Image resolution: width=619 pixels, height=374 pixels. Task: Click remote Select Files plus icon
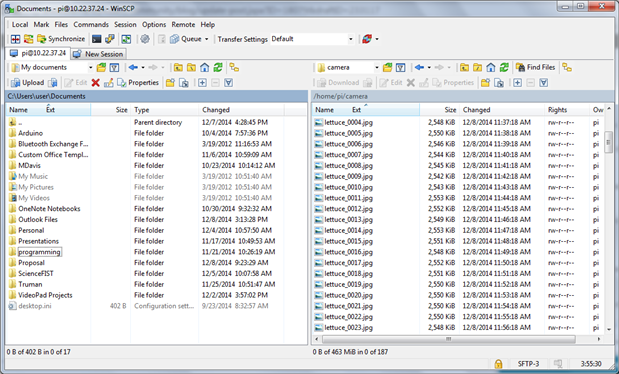(518, 83)
